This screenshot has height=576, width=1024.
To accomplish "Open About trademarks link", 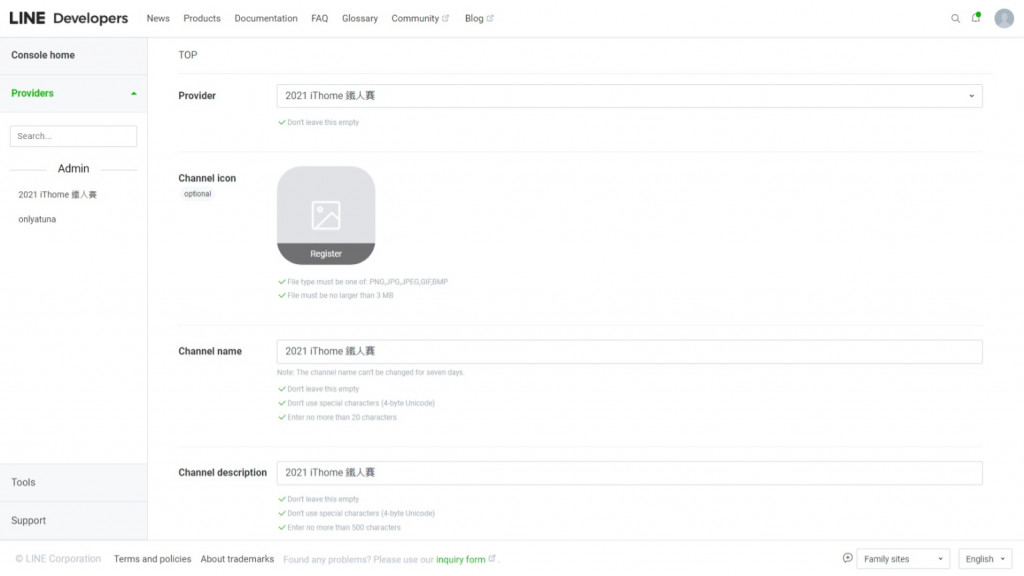I will tap(237, 559).
